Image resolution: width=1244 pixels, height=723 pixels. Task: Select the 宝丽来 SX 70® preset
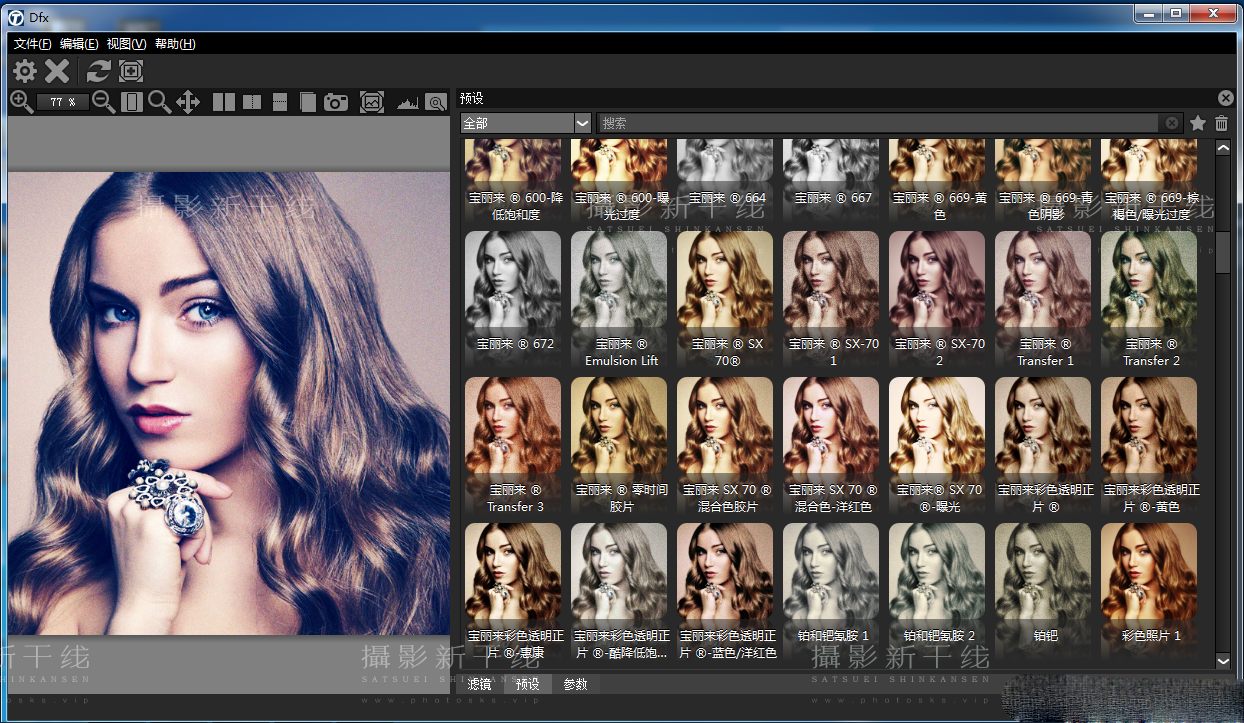[727, 300]
